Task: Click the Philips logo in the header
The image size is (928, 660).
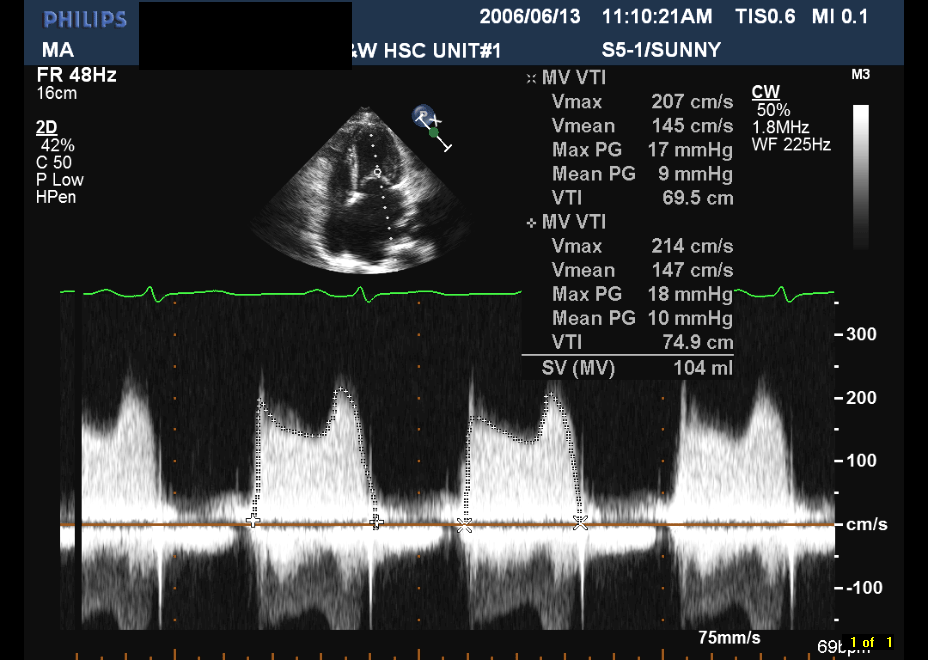Action: click(85, 19)
